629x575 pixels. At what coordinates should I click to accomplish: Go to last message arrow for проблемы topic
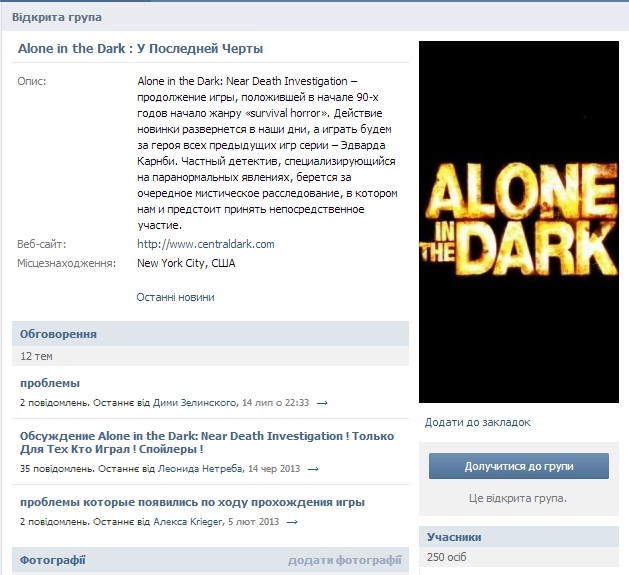point(322,403)
